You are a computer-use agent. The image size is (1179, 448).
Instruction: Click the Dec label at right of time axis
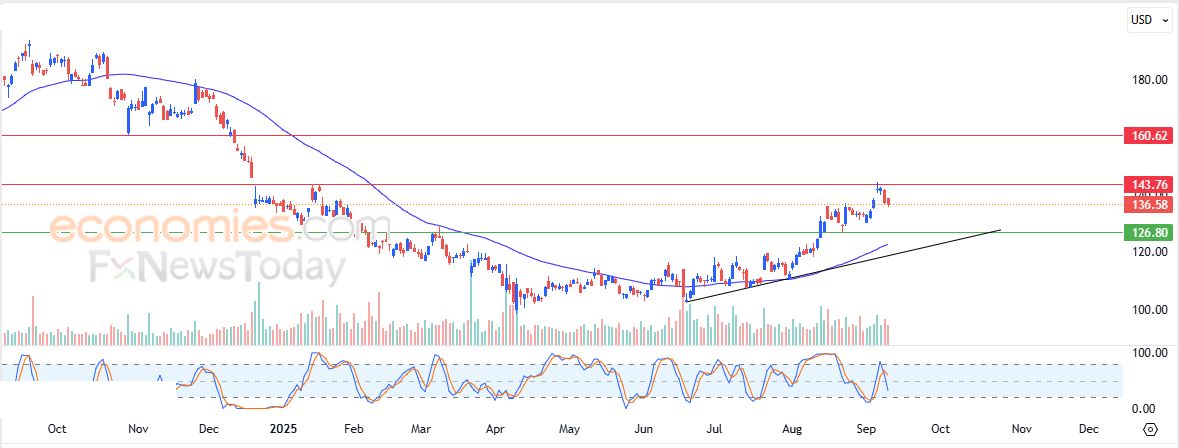(1089, 428)
